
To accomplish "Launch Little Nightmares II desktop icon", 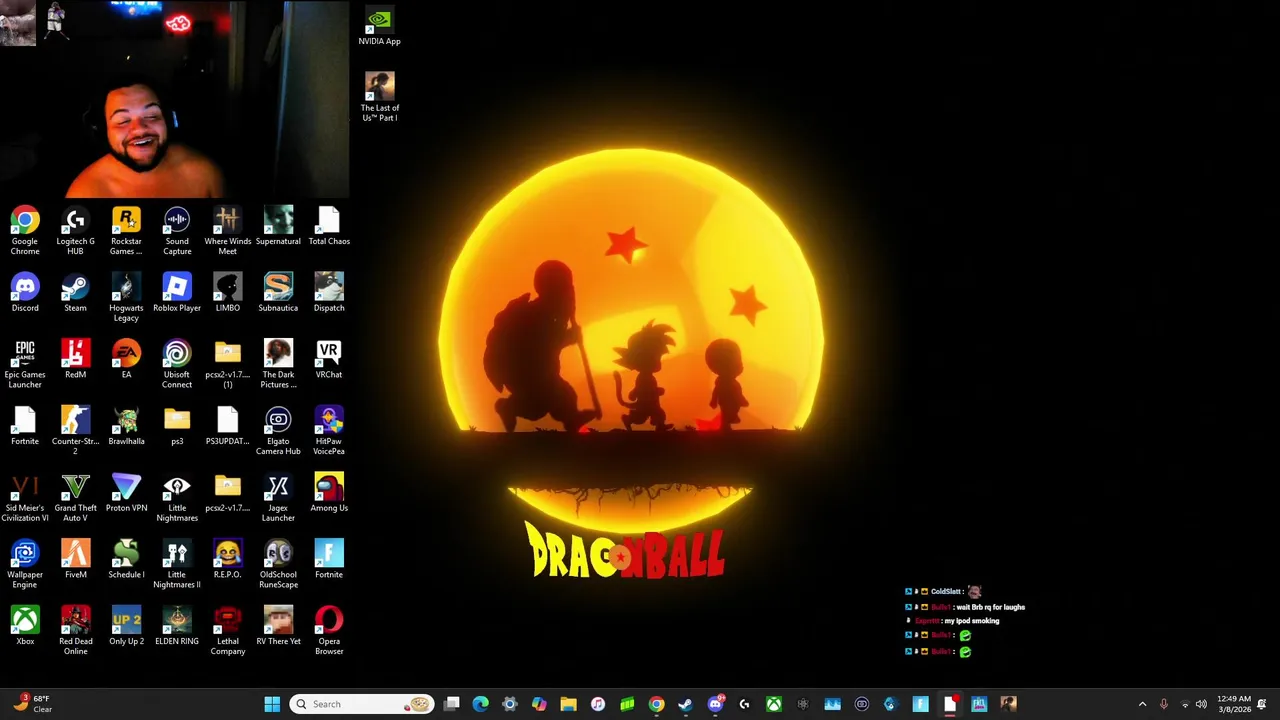I will pos(177,565).
